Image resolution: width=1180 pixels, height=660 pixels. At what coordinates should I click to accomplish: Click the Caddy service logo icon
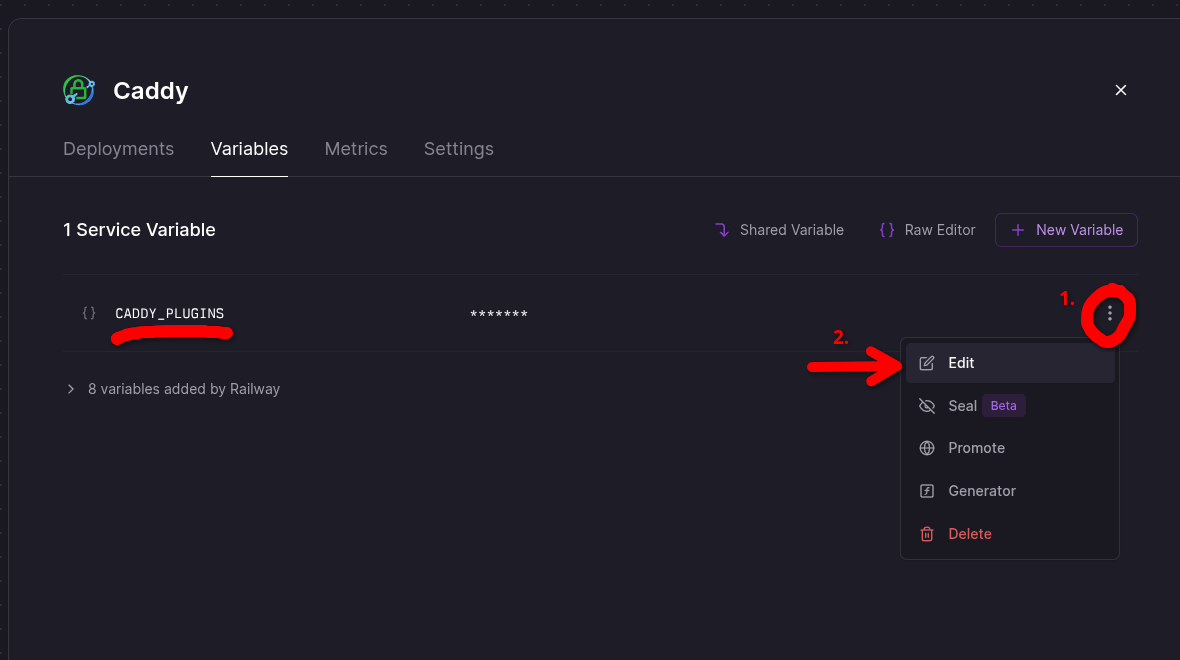click(x=79, y=90)
